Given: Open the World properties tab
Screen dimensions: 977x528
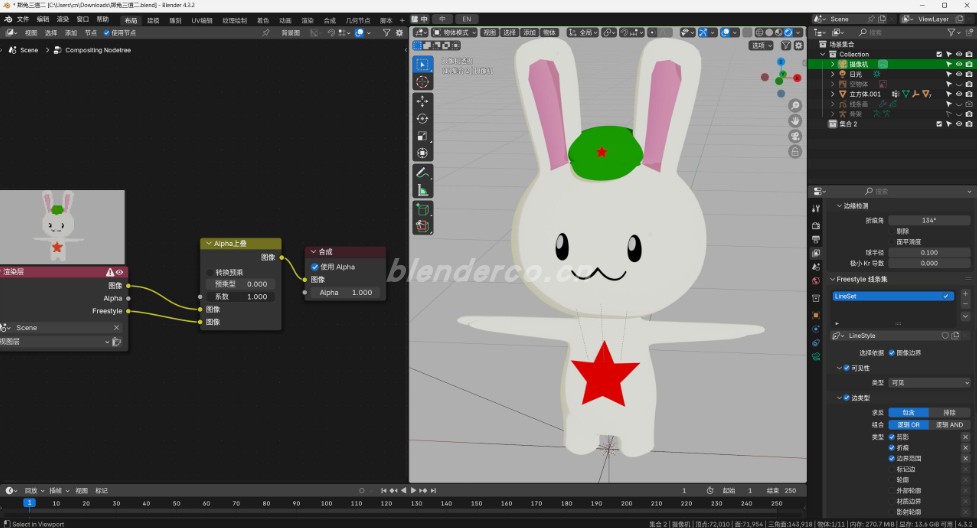Looking at the screenshot, I should 816,281.
